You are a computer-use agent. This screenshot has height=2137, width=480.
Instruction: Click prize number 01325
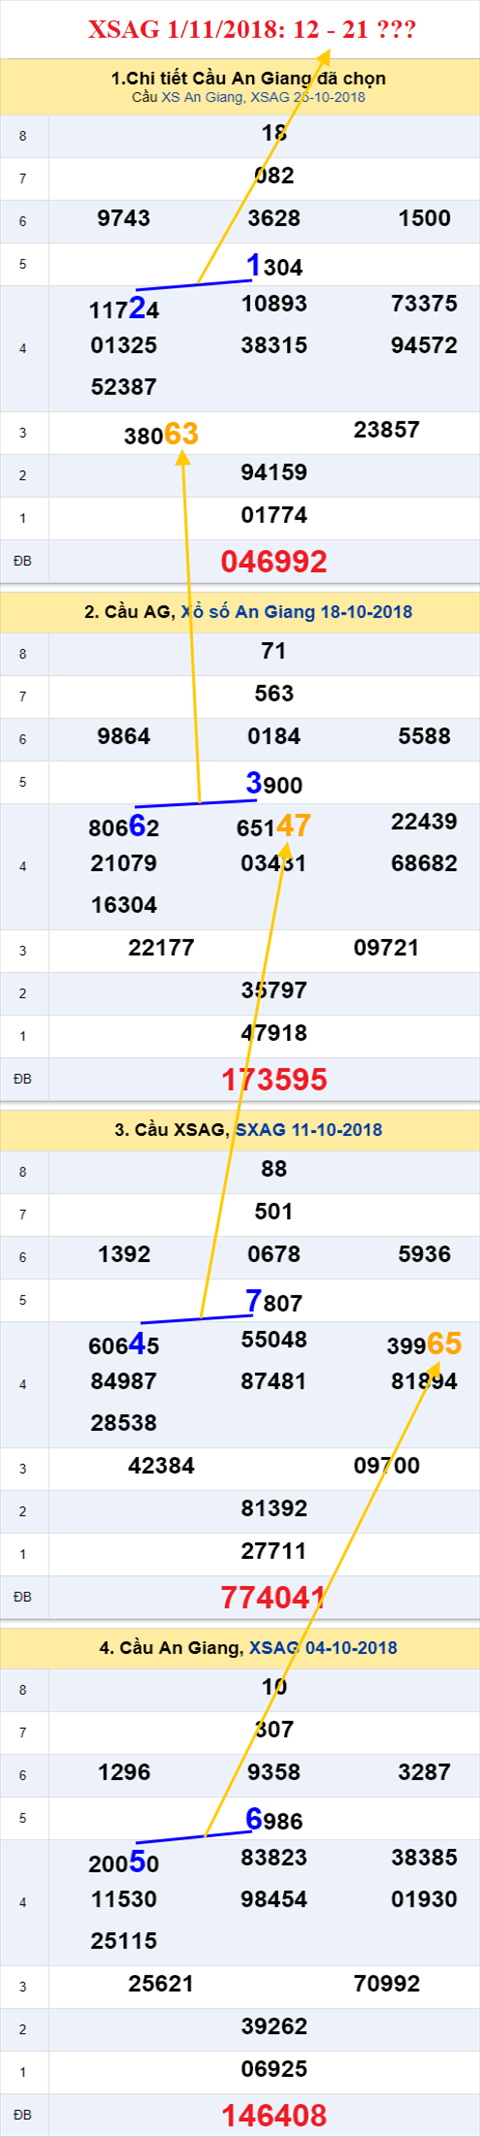coord(124,346)
